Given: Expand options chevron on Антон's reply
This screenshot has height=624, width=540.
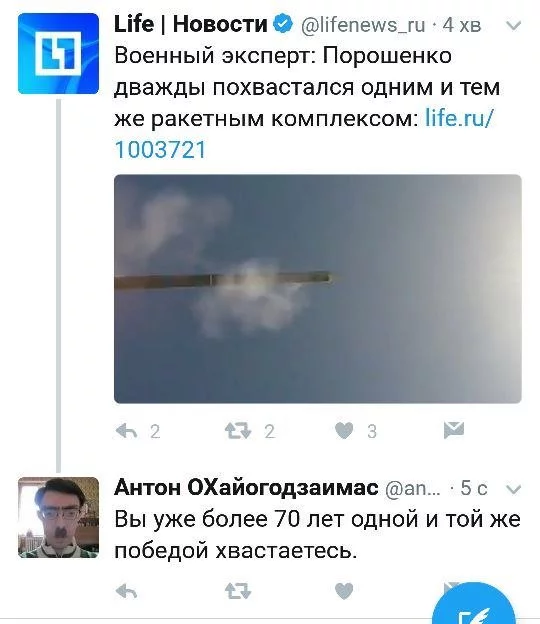Looking at the screenshot, I should [x=513, y=489].
